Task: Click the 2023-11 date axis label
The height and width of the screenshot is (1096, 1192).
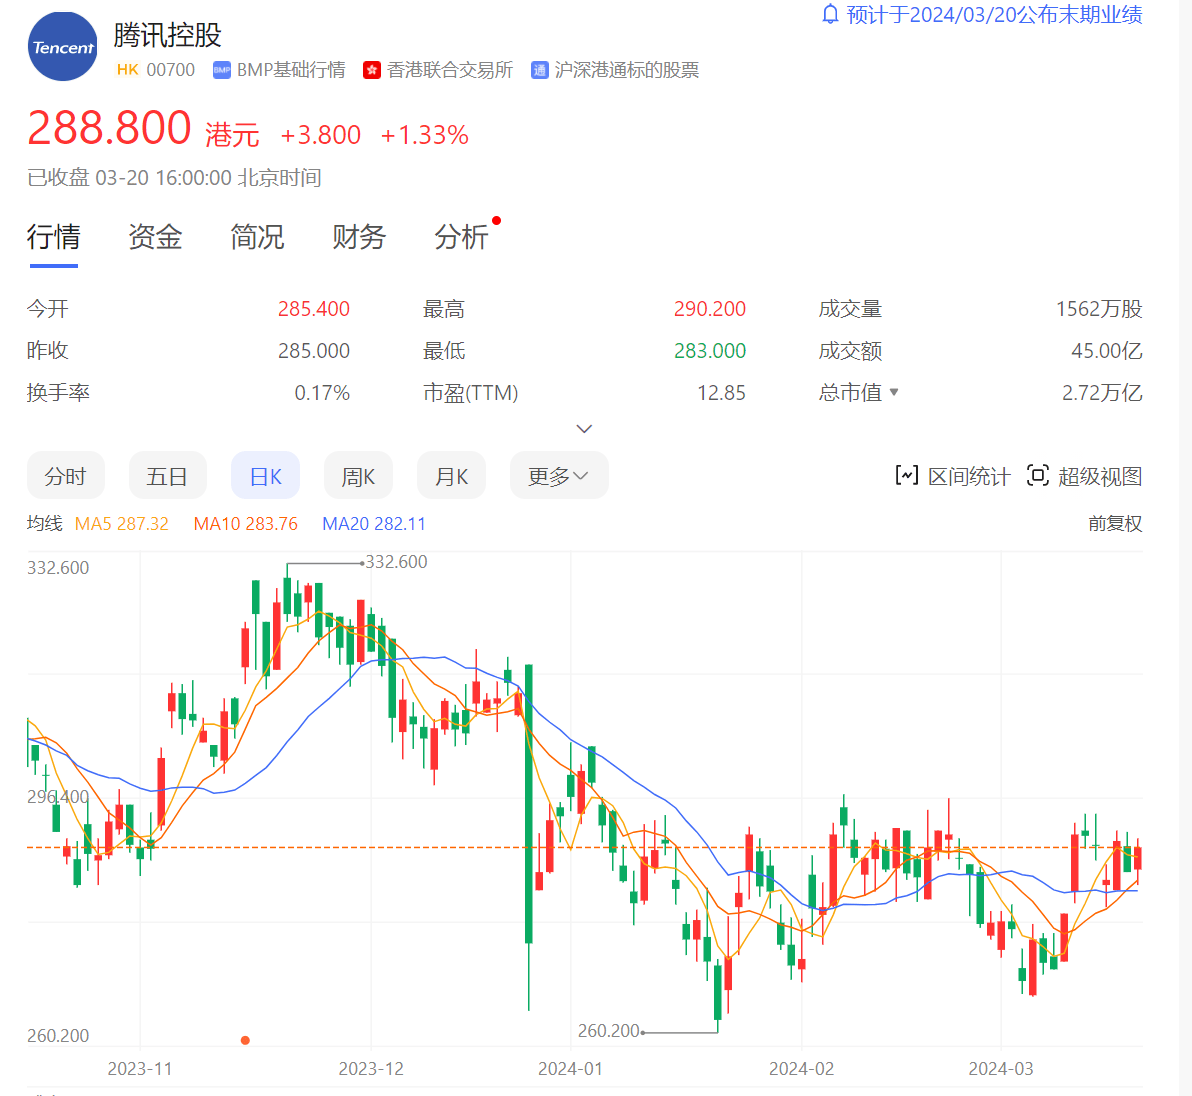Action: pyautogui.click(x=140, y=1069)
